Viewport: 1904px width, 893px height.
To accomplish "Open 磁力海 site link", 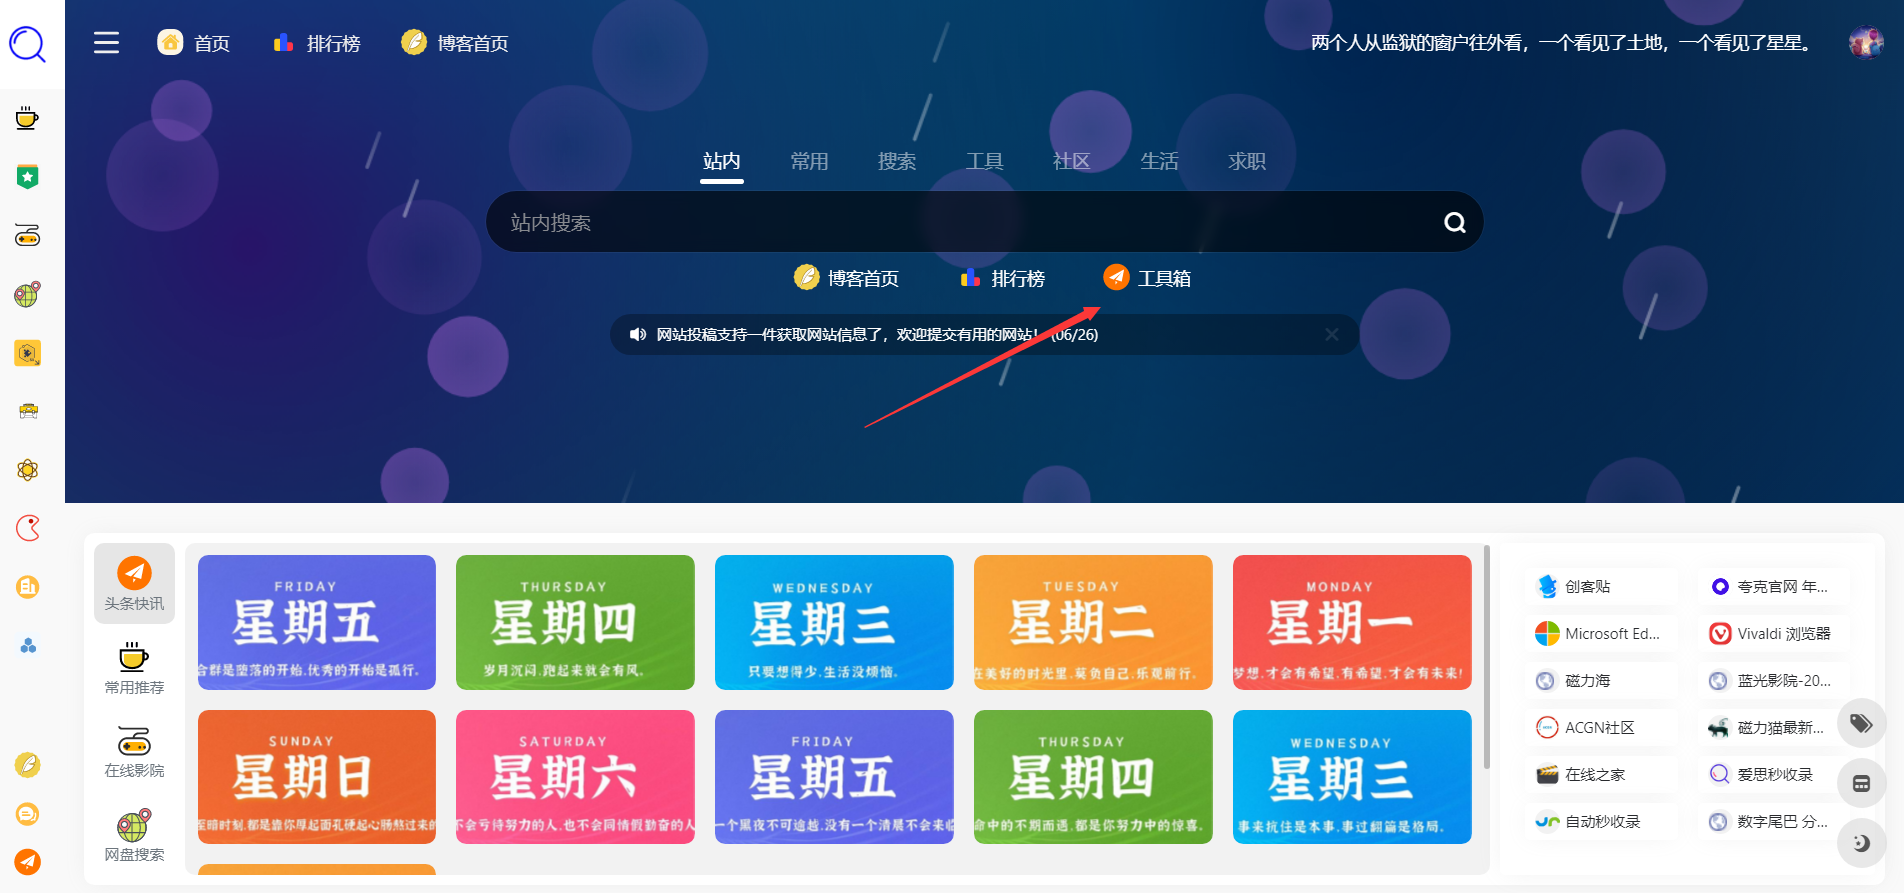I will pyautogui.click(x=1601, y=680).
